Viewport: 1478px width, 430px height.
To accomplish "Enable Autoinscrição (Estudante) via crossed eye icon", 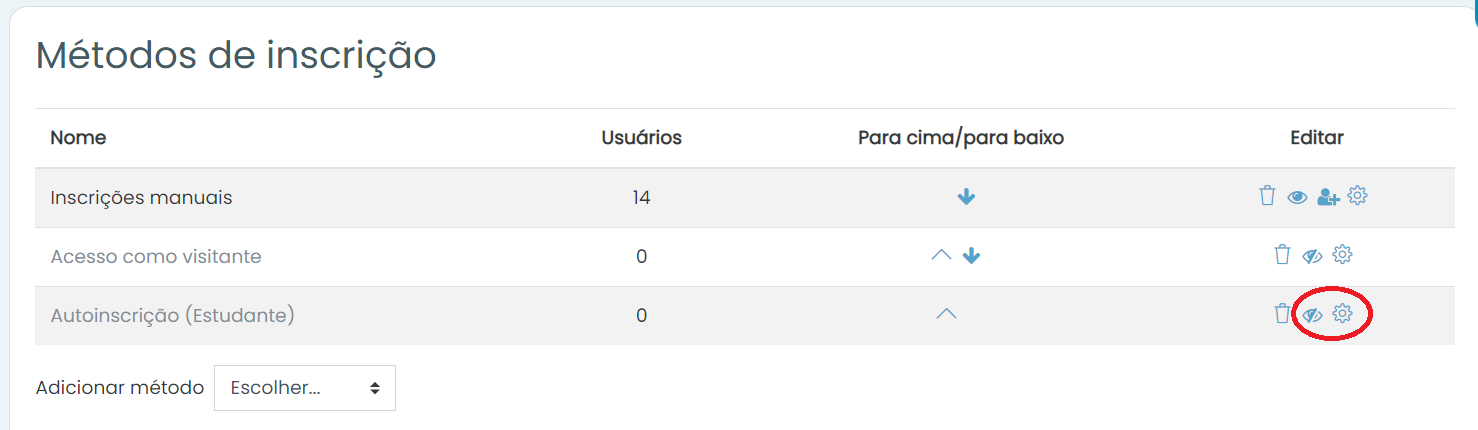I will point(1313,316).
